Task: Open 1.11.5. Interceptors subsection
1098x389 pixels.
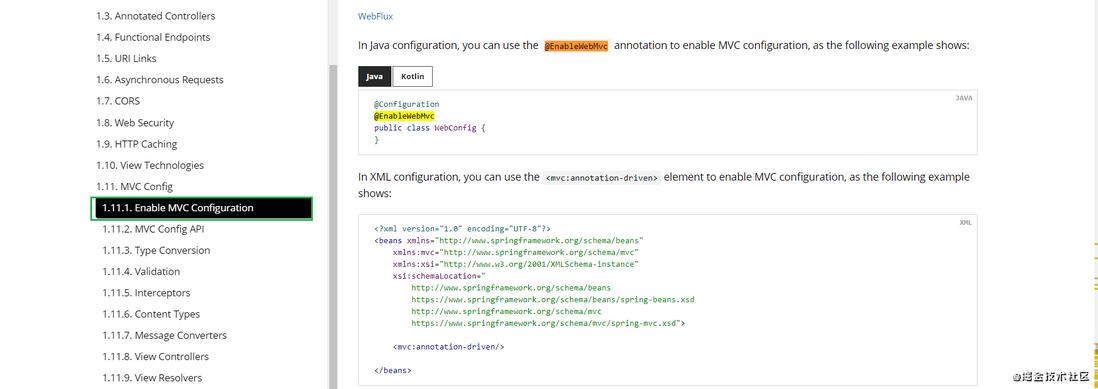Action: (x=146, y=293)
